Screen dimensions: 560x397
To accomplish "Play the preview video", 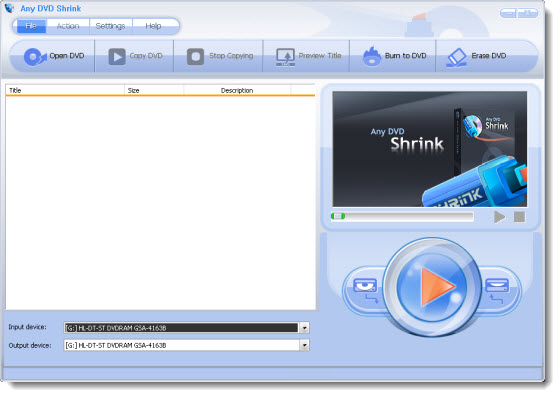I will (499, 217).
